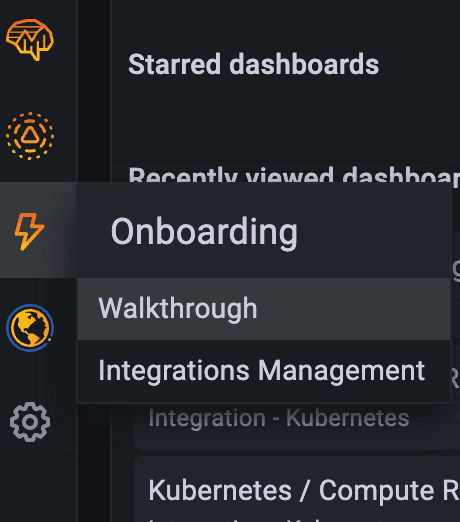Click the Recently viewed dashboards heading
The height and width of the screenshot is (522, 460).
tap(294, 174)
